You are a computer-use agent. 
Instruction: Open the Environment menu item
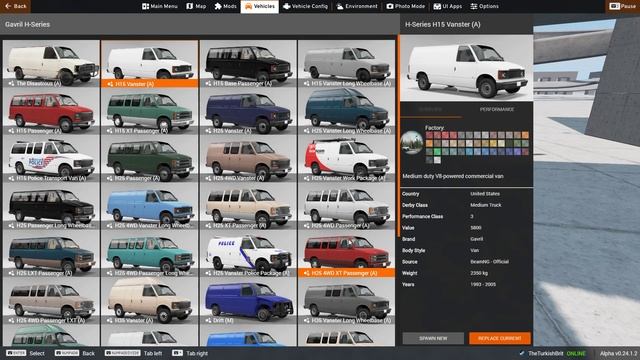coord(357,6)
